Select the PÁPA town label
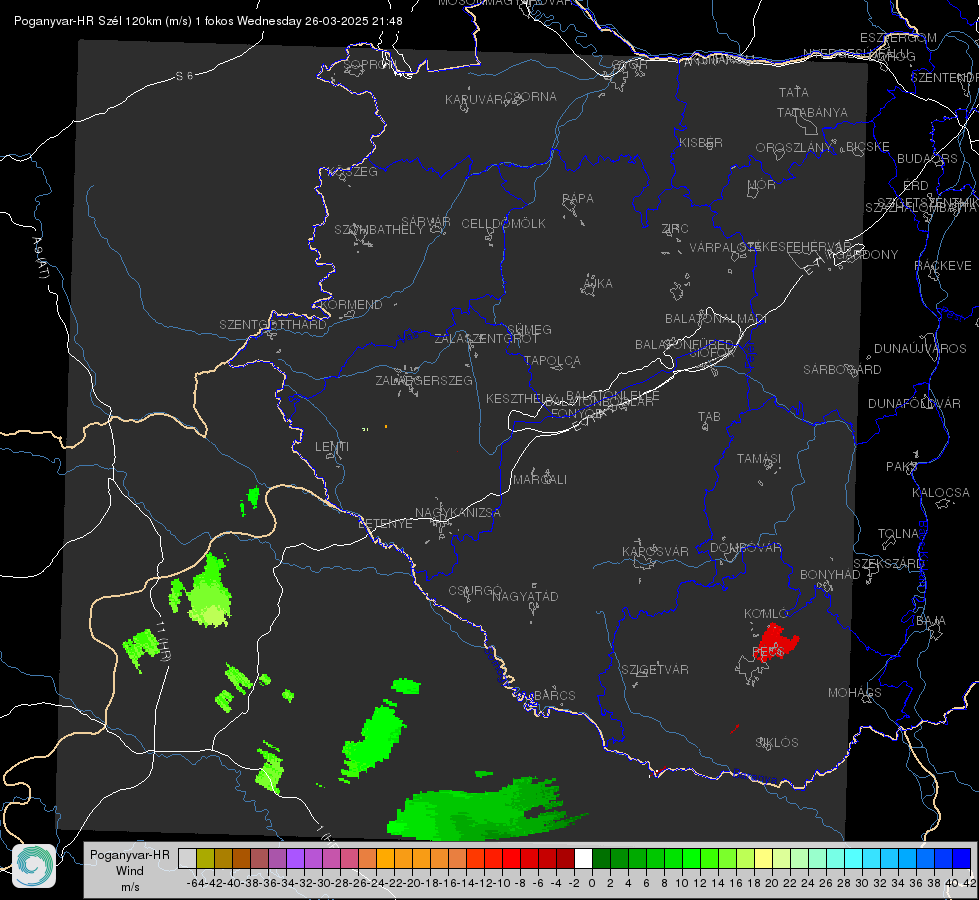The width and height of the screenshot is (979, 900). (x=578, y=199)
